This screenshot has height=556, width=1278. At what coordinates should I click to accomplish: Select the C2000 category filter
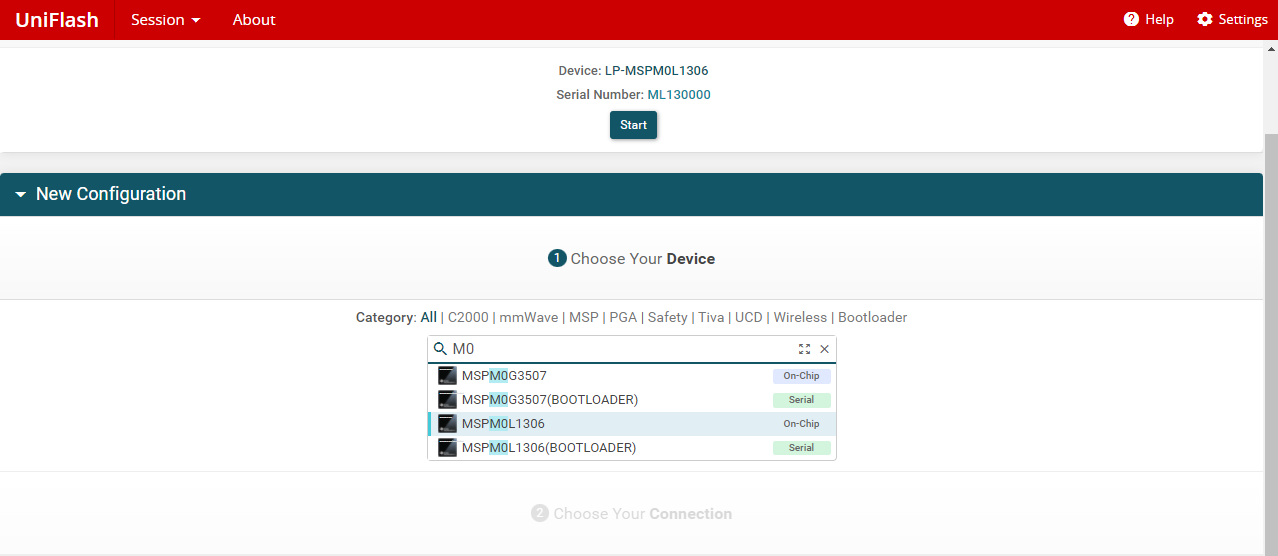[468, 317]
